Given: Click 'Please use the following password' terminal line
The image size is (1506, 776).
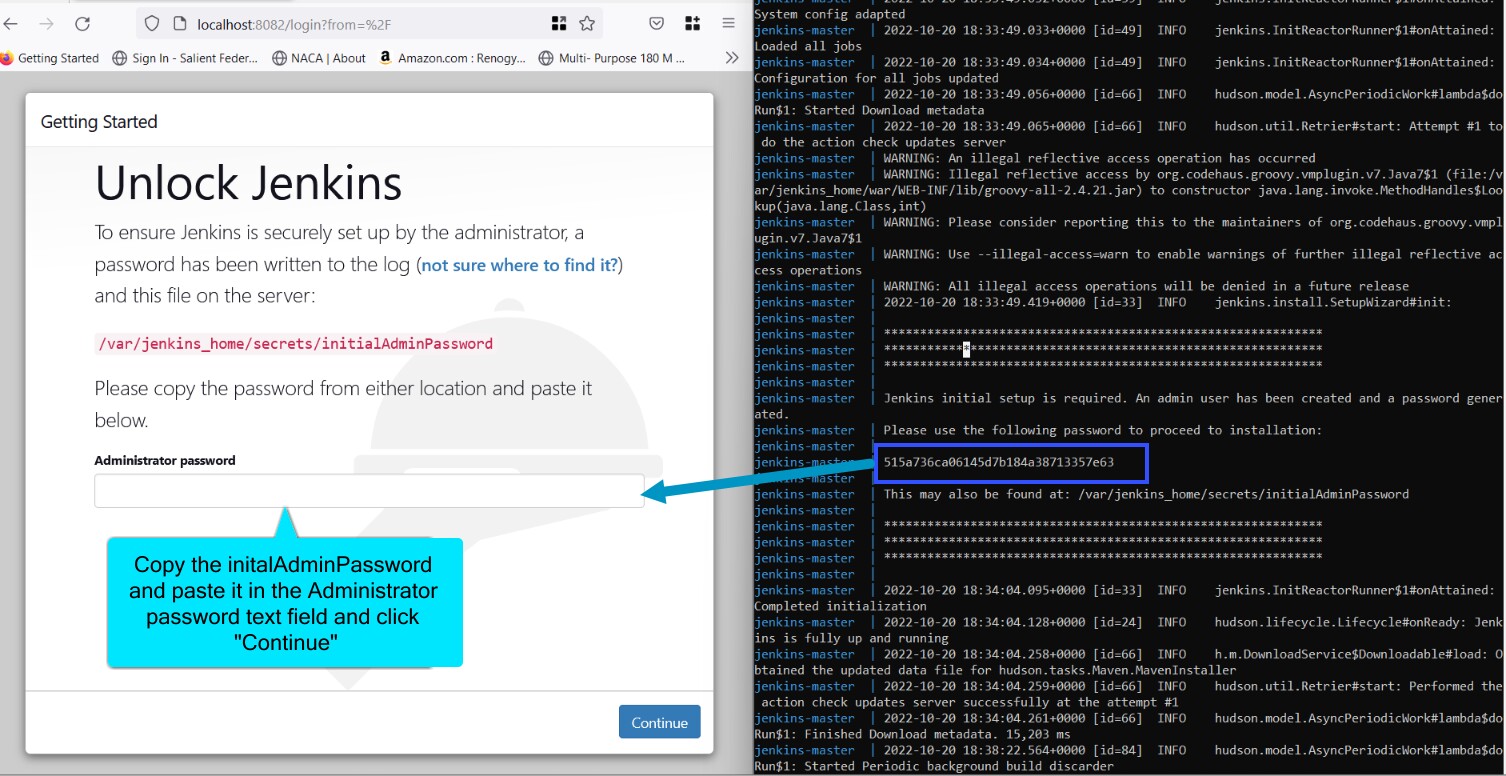Looking at the screenshot, I should (x=1103, y=430).
